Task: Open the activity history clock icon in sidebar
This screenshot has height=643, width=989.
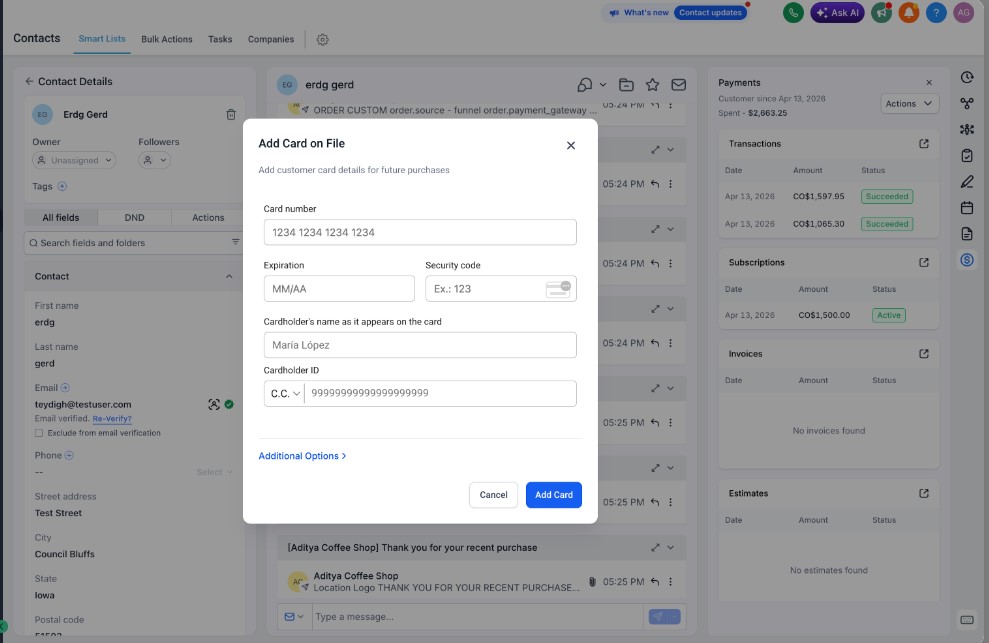Action: [967, 77]
